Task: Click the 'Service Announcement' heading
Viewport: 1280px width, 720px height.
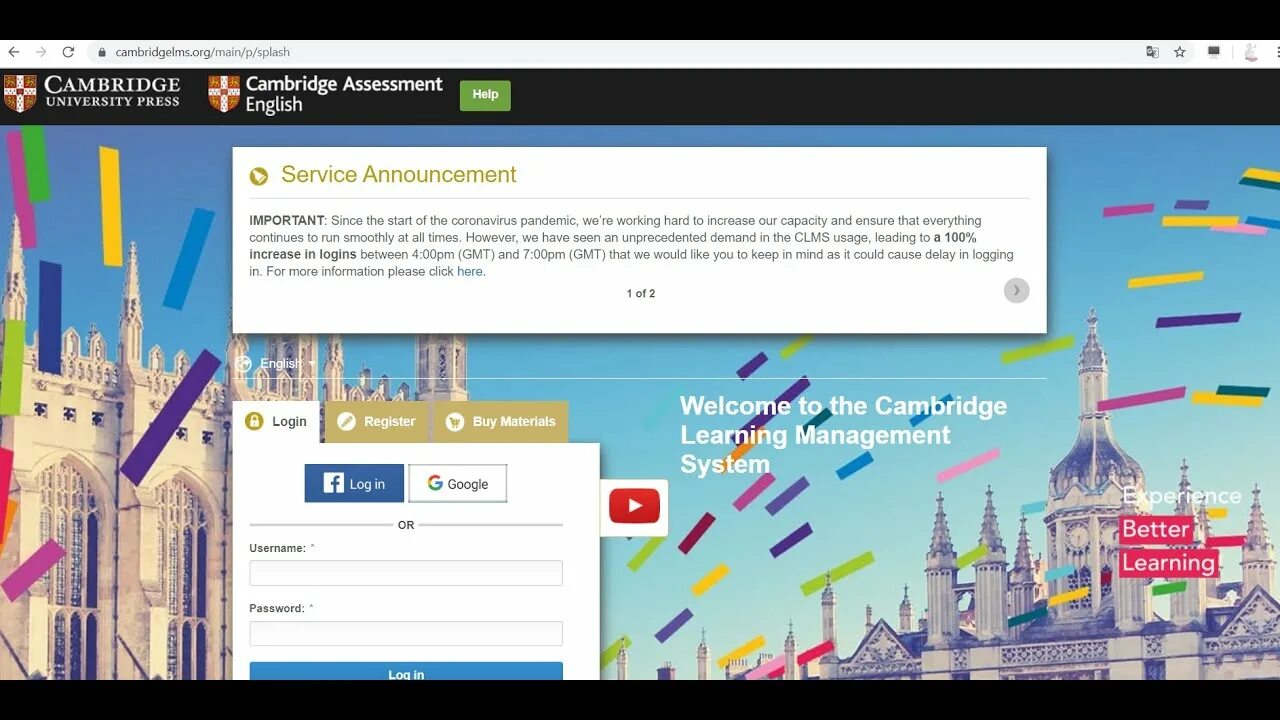Action: click(399, 175)
